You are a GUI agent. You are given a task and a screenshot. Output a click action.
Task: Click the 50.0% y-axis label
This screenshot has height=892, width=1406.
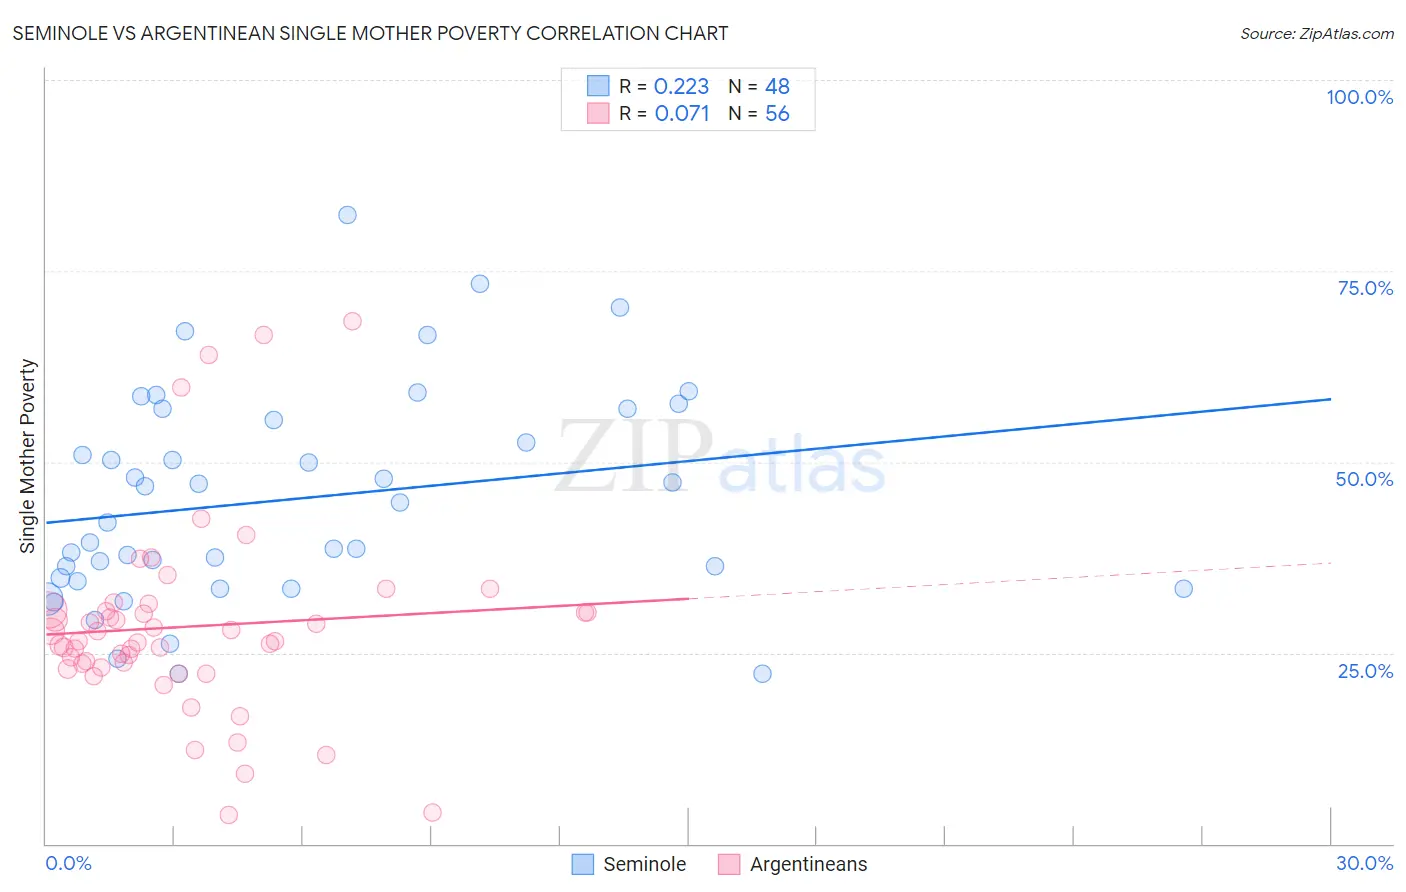point(1364,479)
